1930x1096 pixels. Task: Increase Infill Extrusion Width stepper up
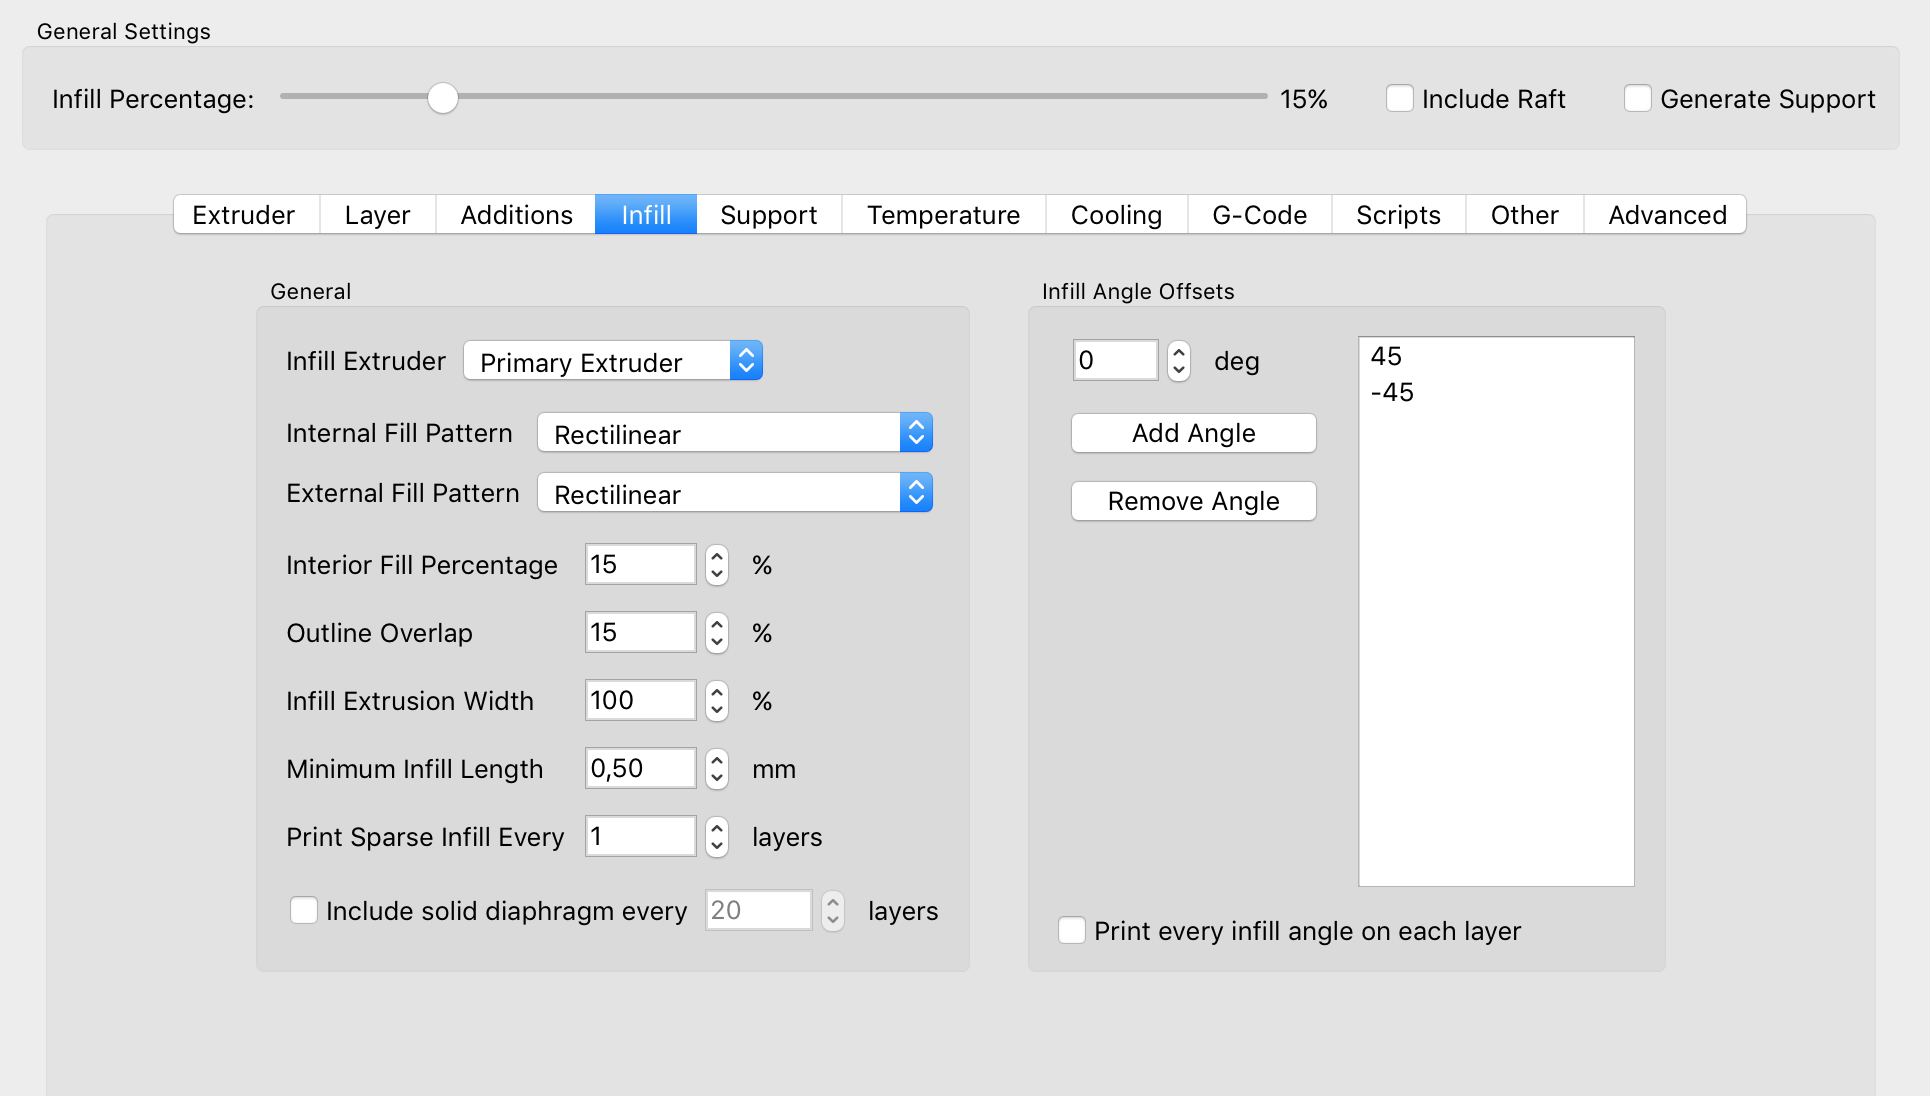(716, 691)
